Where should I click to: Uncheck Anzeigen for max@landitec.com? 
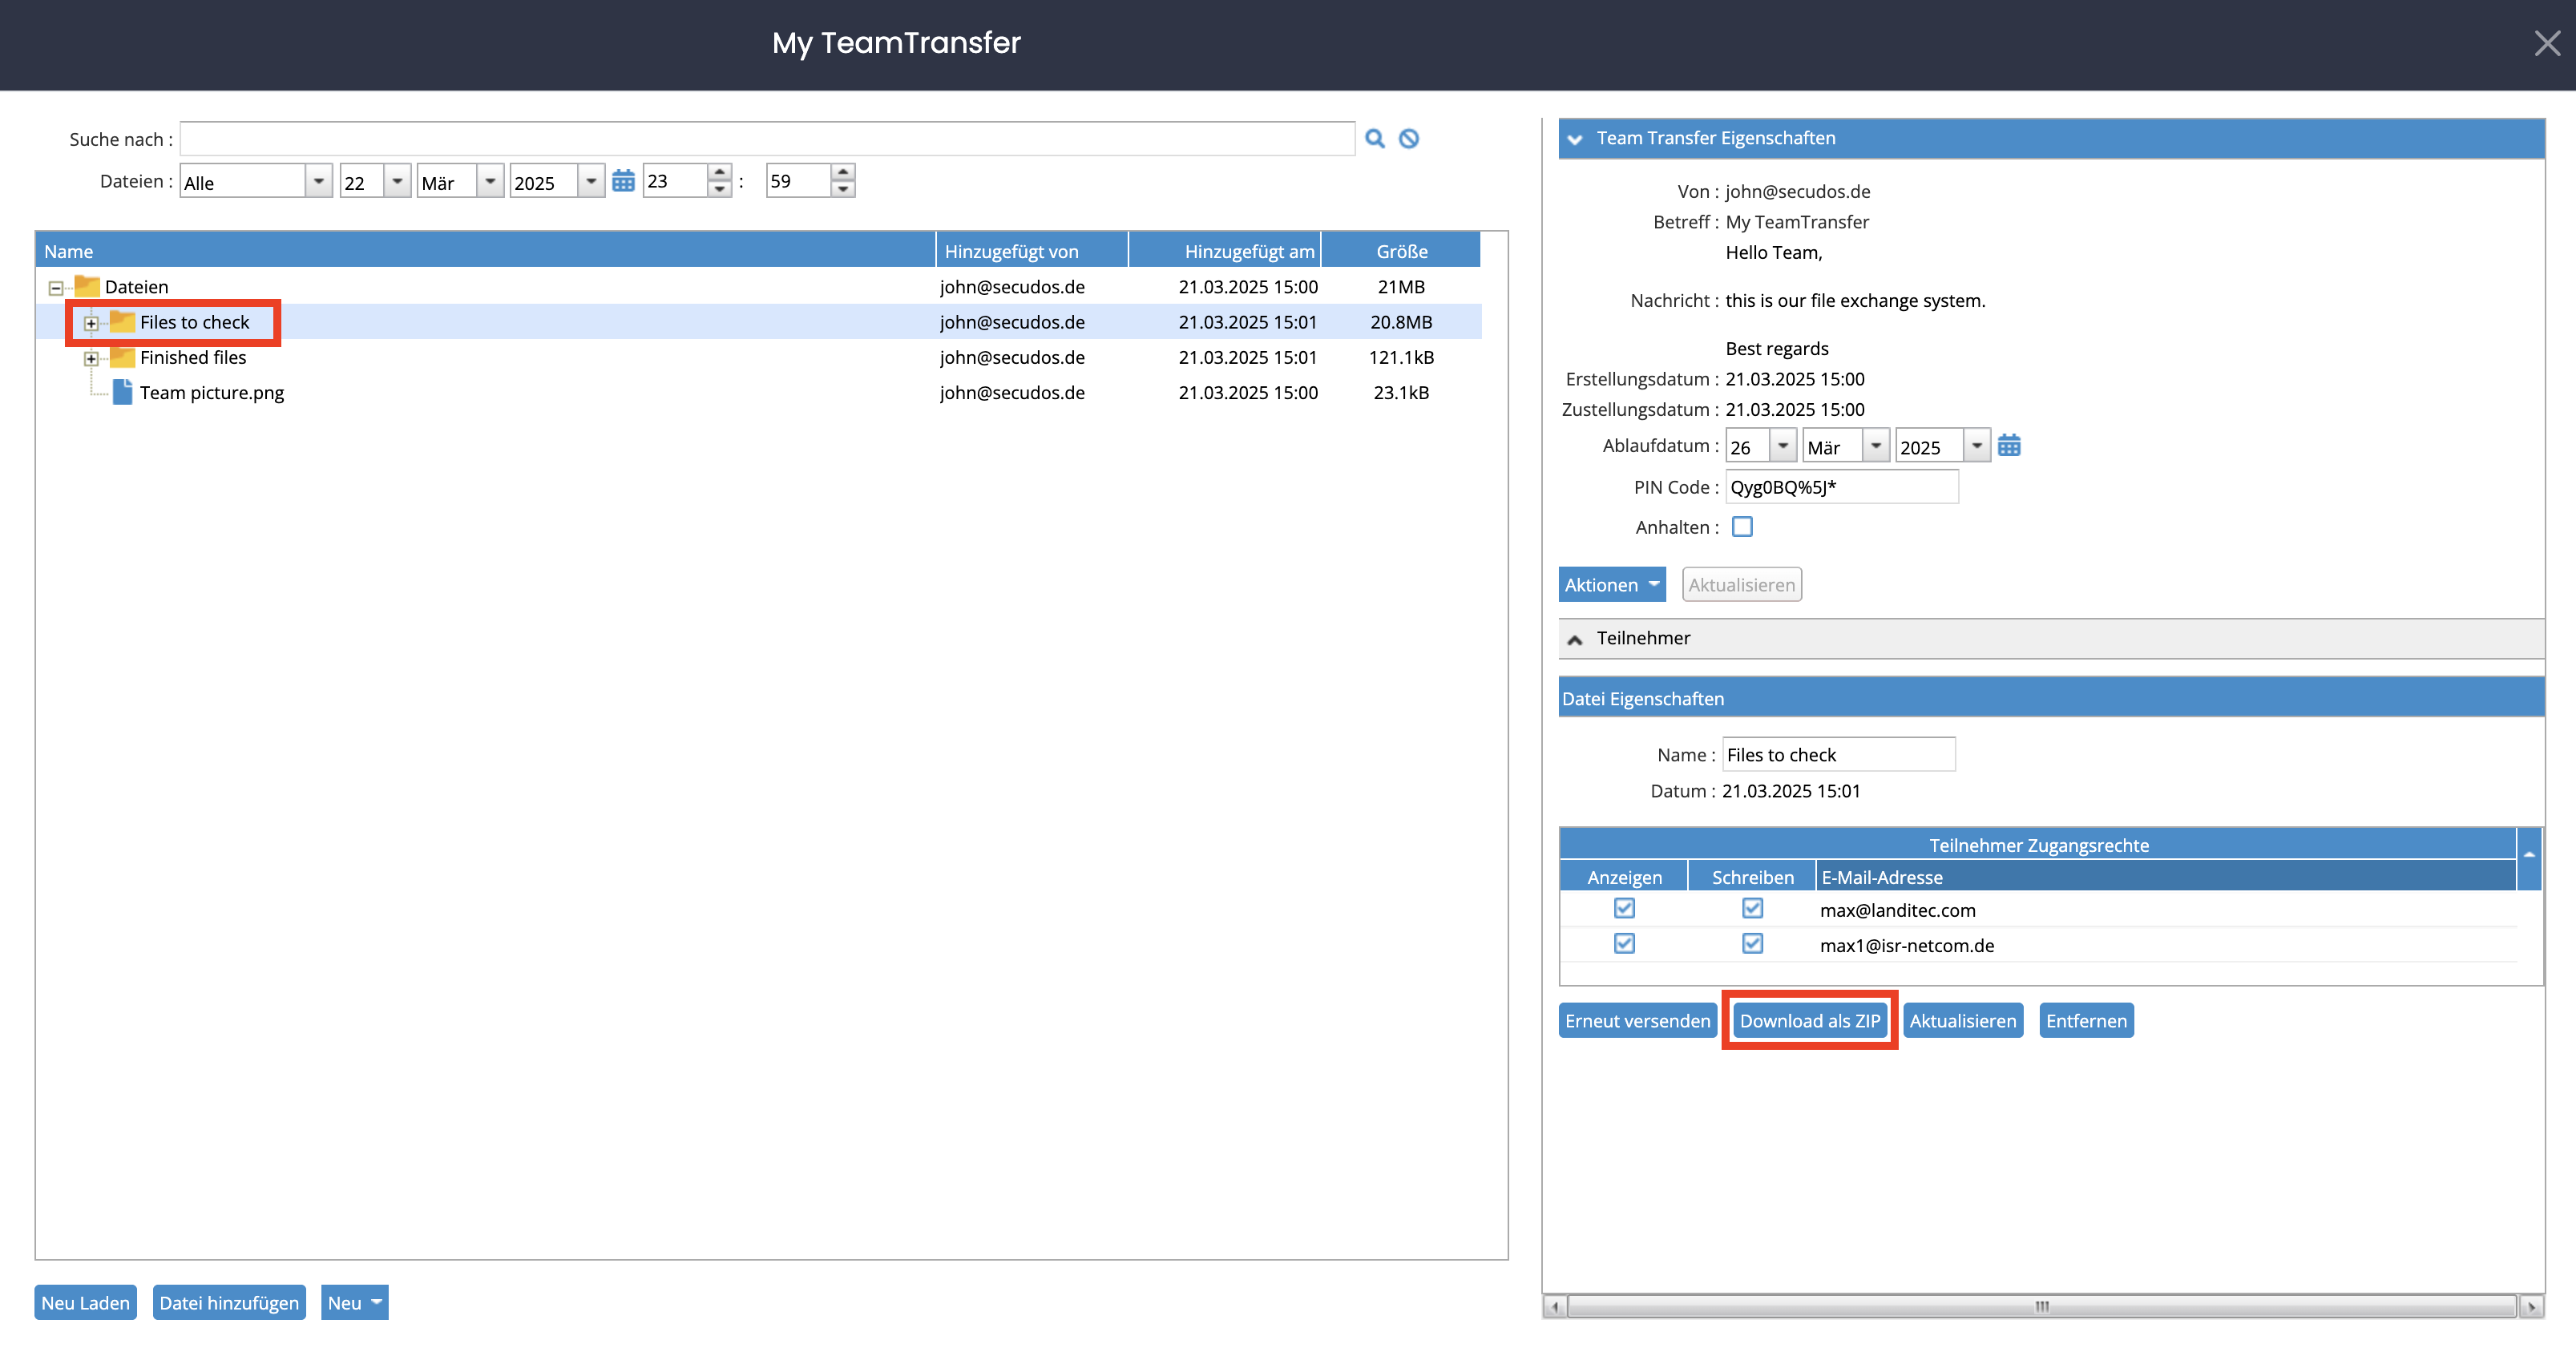[1624, 909]
